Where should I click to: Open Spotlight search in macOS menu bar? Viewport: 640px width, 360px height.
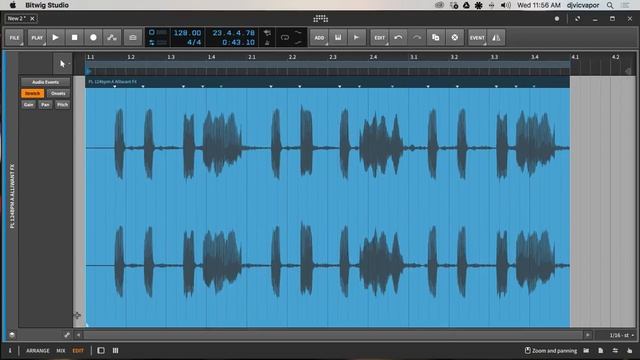pos(610,5)
